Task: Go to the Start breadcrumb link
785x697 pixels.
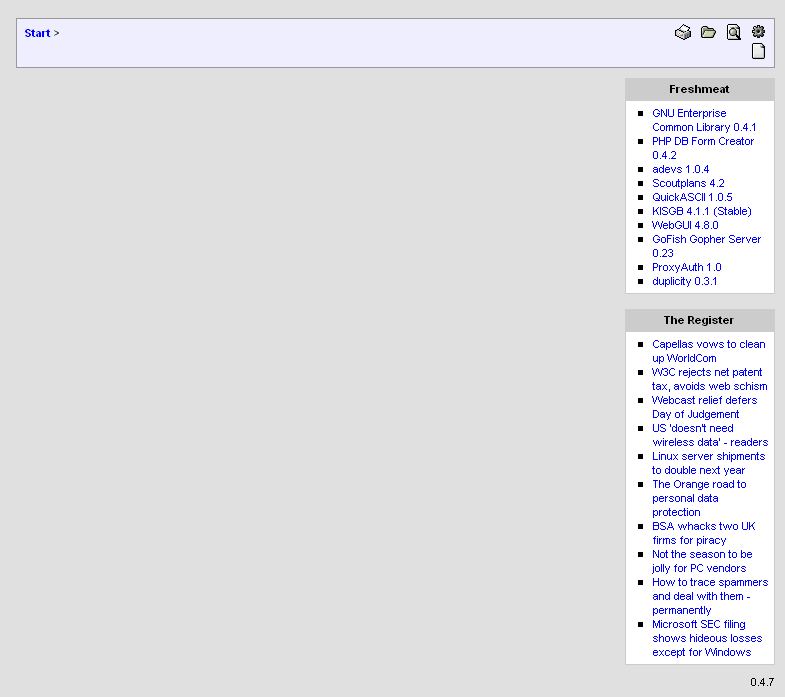Action: pyautogui.click(x=38, y=33)
